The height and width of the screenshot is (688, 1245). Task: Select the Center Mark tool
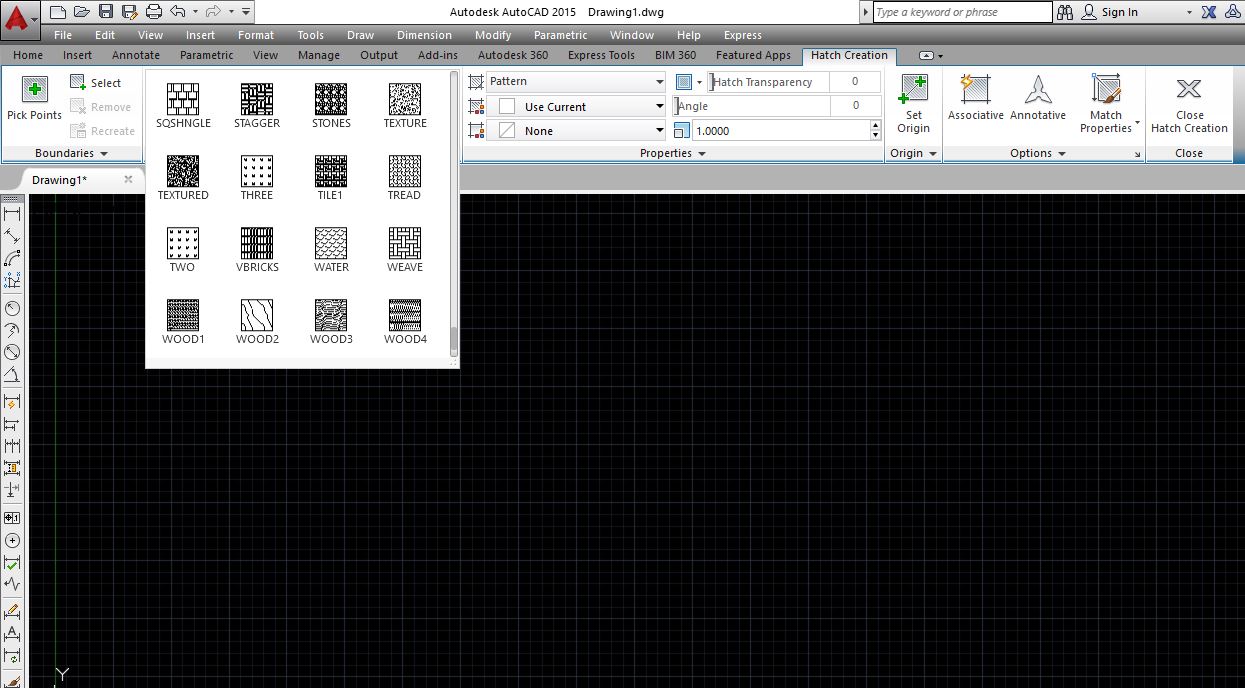tap(12, 541)
